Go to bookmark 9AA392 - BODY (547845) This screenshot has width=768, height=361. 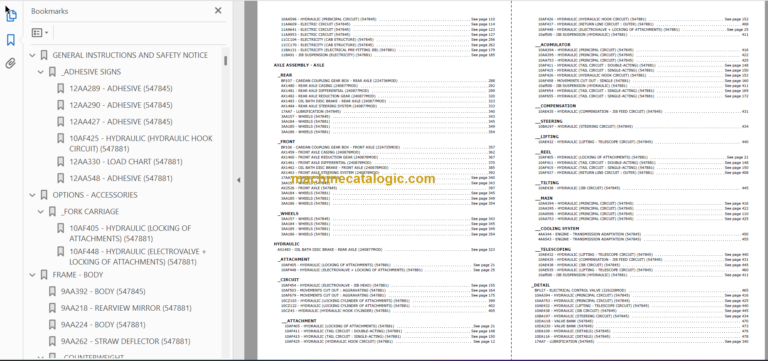coord(103,291)
